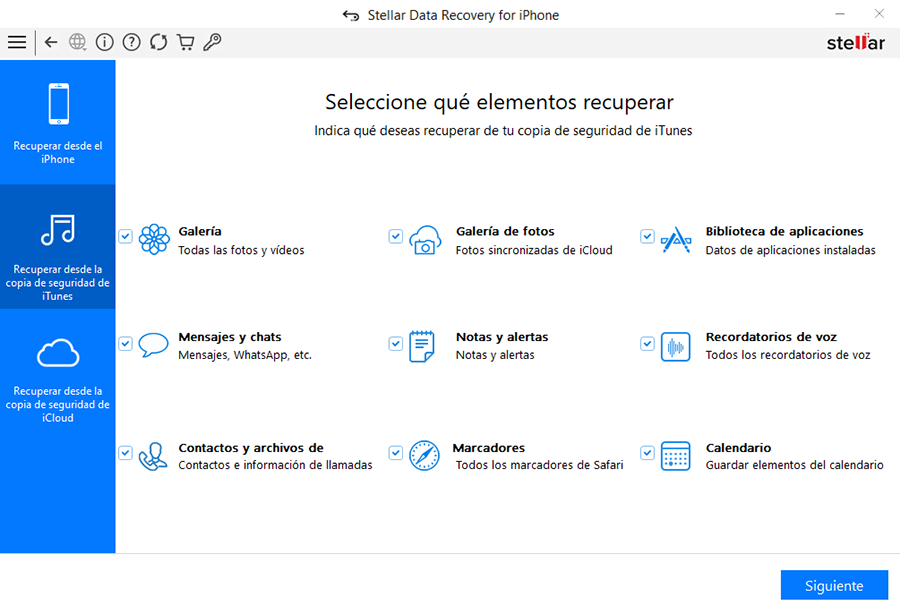Click the notepad notes icon
Screen dimensions: 900x614
(x=422, y=346)
